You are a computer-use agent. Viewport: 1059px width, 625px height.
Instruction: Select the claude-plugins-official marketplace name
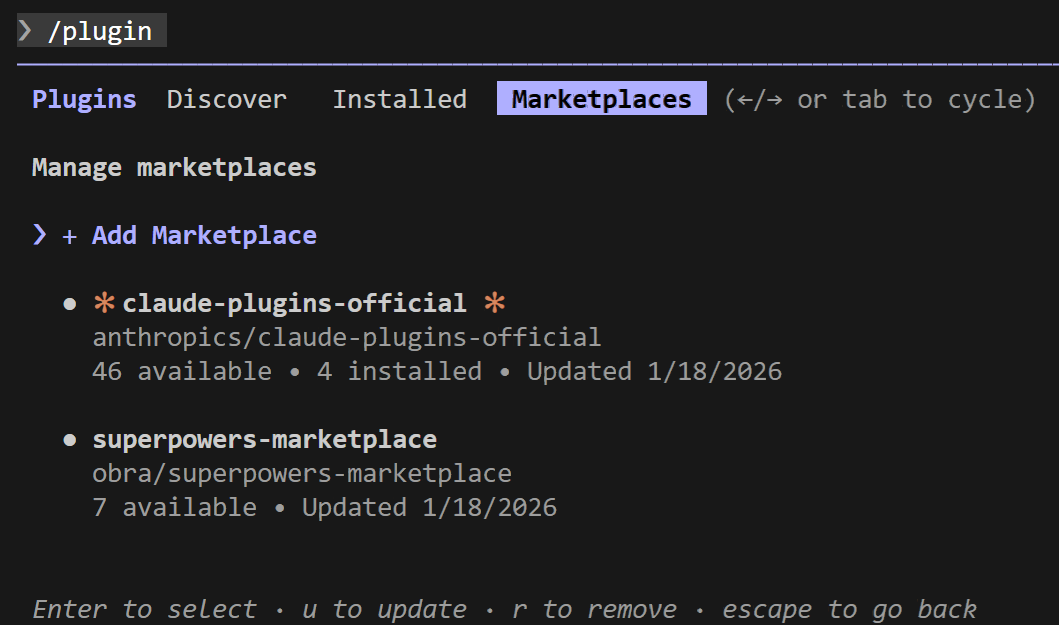point(294,303)
